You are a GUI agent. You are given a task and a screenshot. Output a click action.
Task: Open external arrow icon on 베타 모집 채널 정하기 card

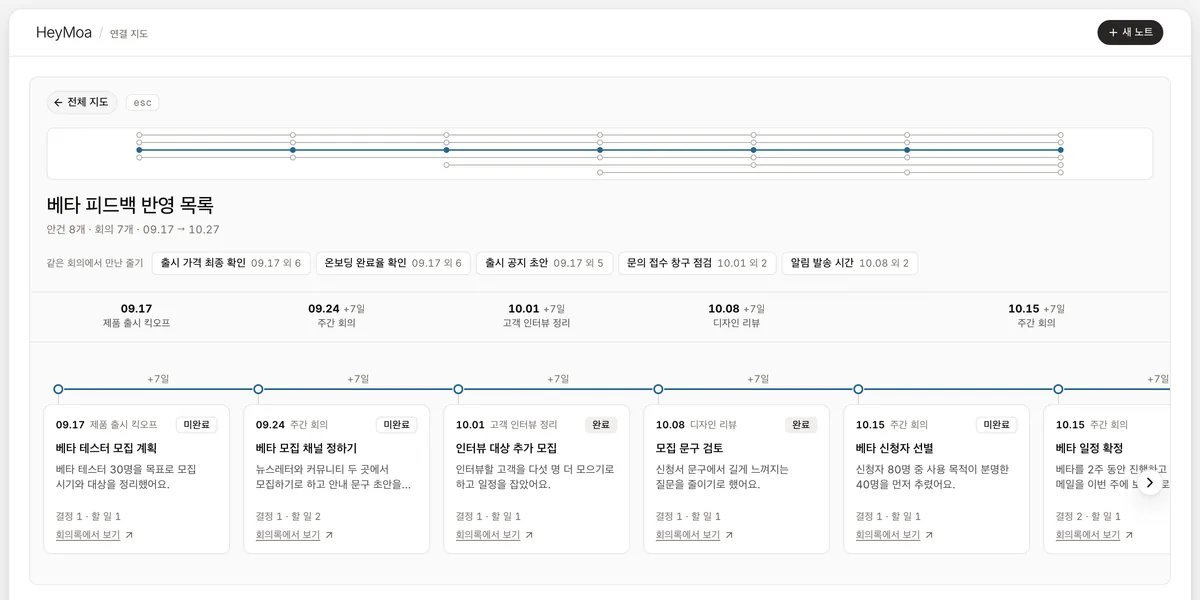pos(329,535)
